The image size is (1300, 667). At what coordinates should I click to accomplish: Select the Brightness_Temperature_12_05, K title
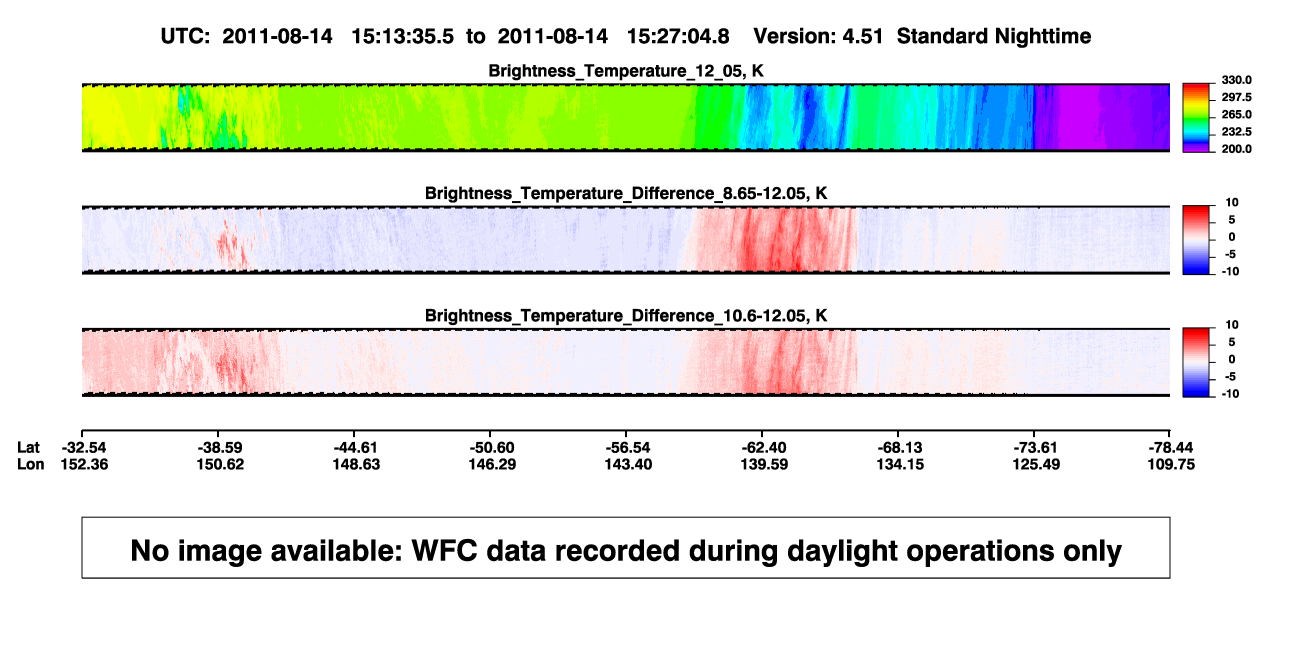(x=626, y=71)
